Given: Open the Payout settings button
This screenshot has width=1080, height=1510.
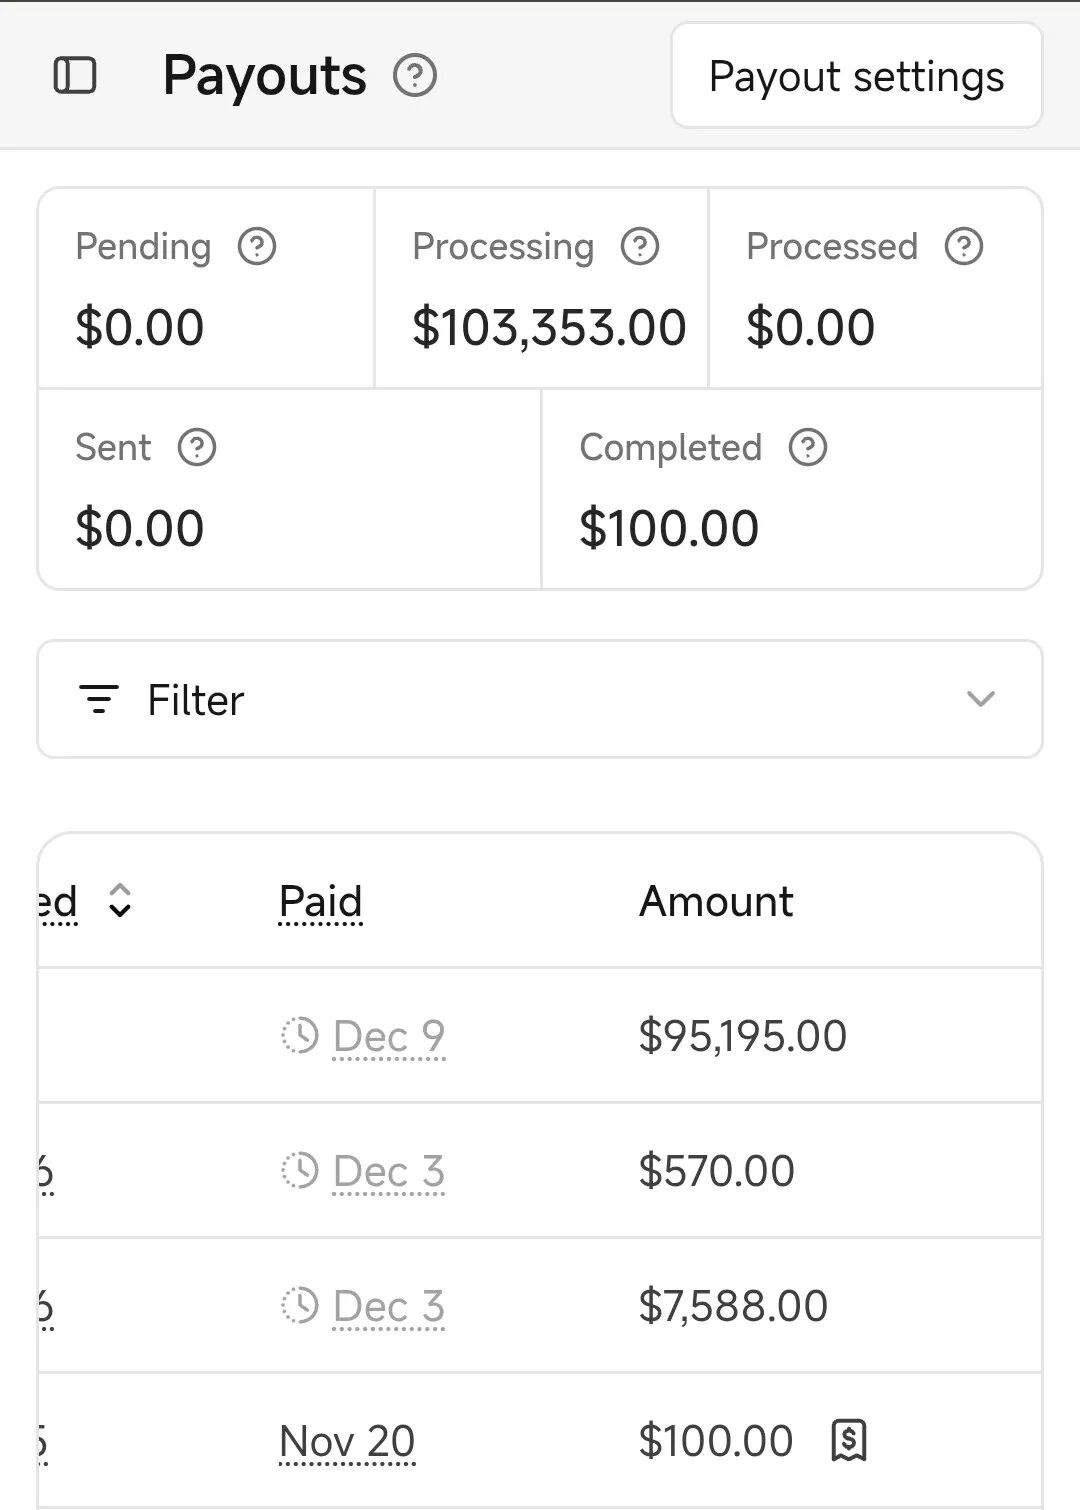Looking at the screenshot, I should point(856,77).
